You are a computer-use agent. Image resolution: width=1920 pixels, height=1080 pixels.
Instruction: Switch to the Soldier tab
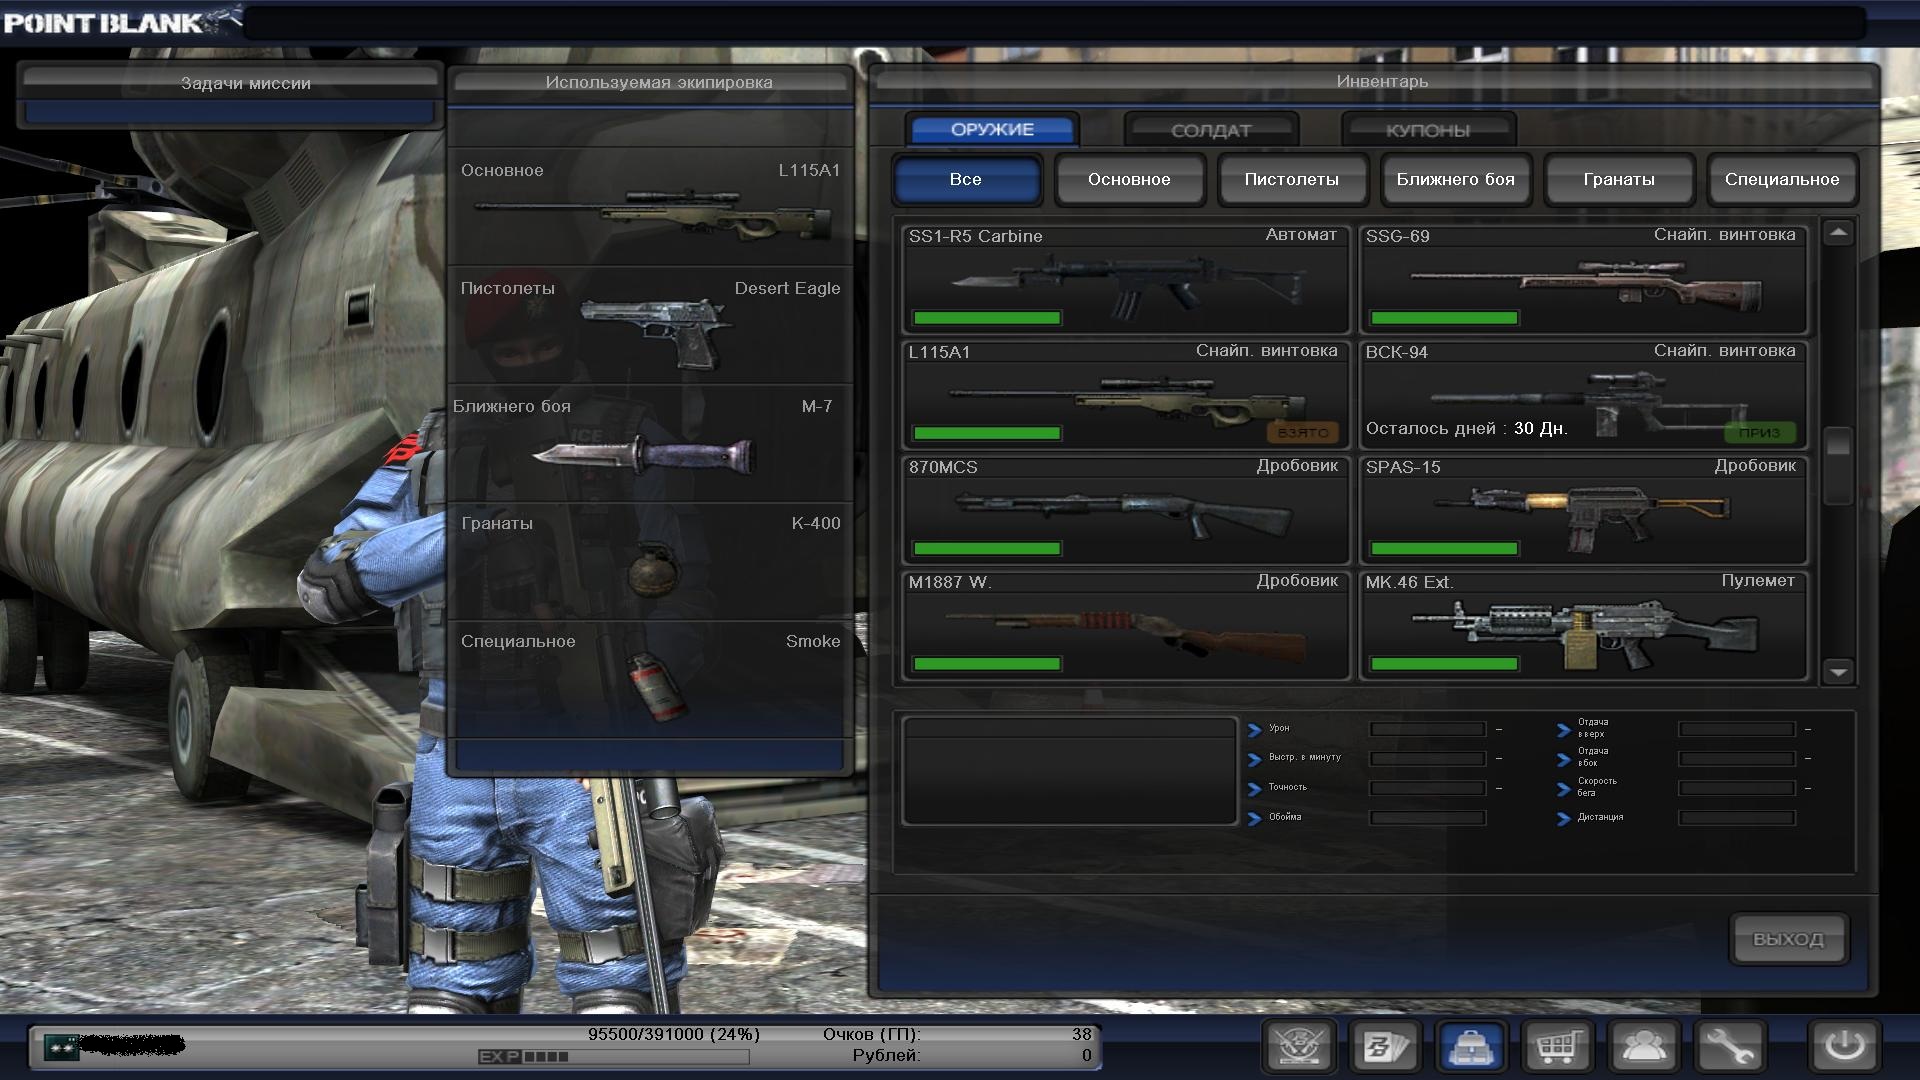(1210, 130)
